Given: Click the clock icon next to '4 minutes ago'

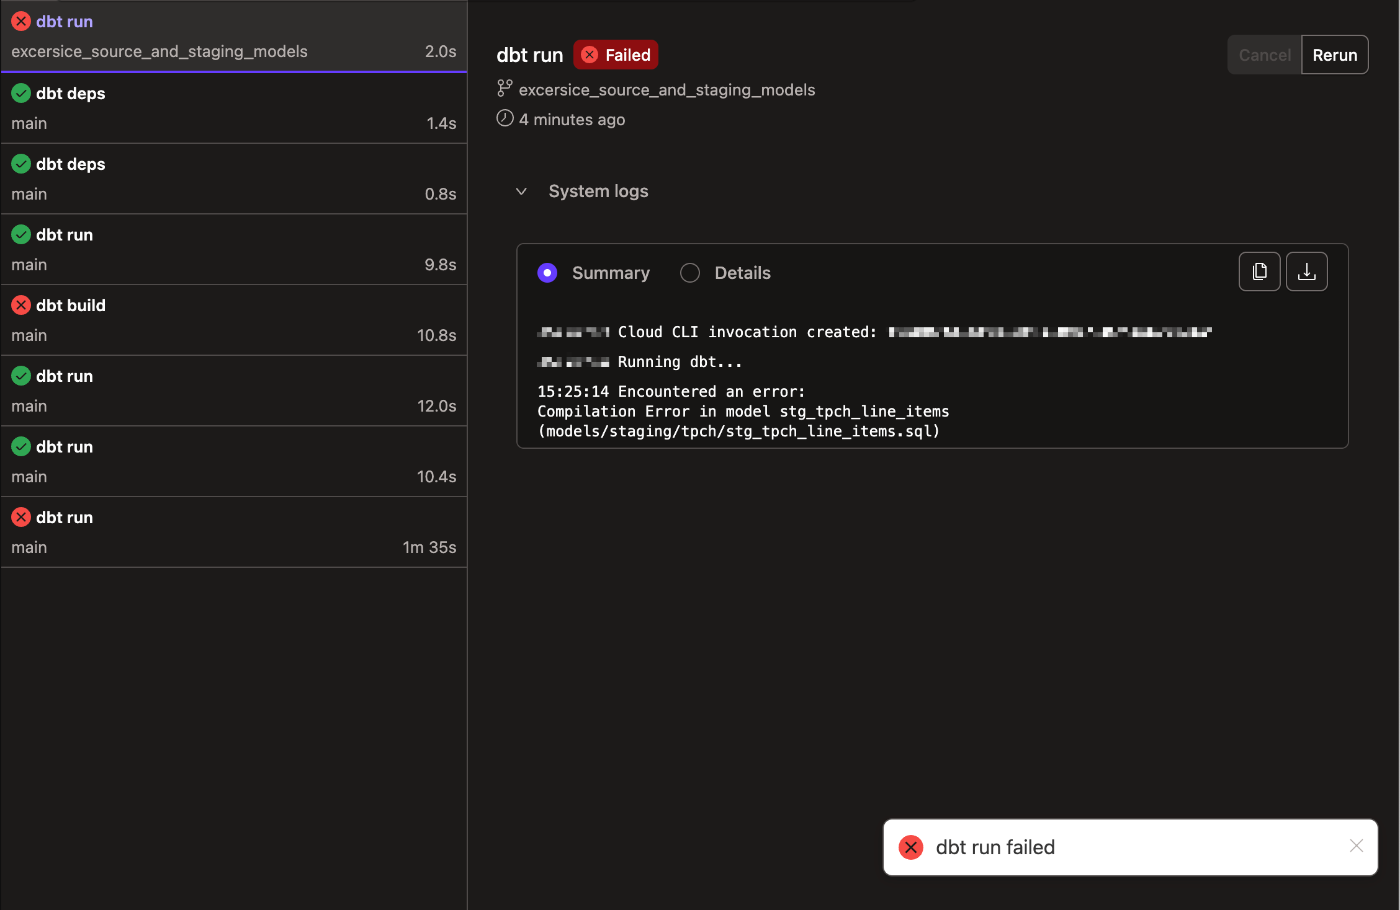Looking at the screenshot, I should [x=505, y=118].
